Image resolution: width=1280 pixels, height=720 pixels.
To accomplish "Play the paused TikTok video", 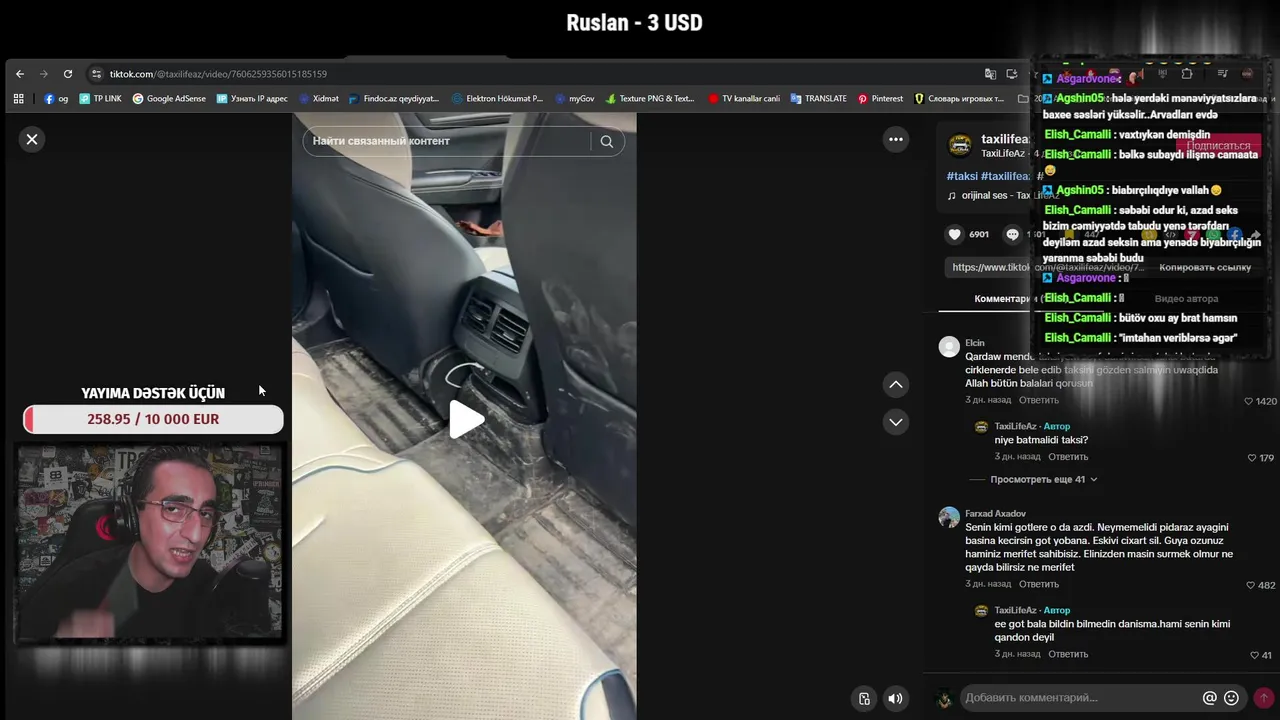I will coord(465,419).
